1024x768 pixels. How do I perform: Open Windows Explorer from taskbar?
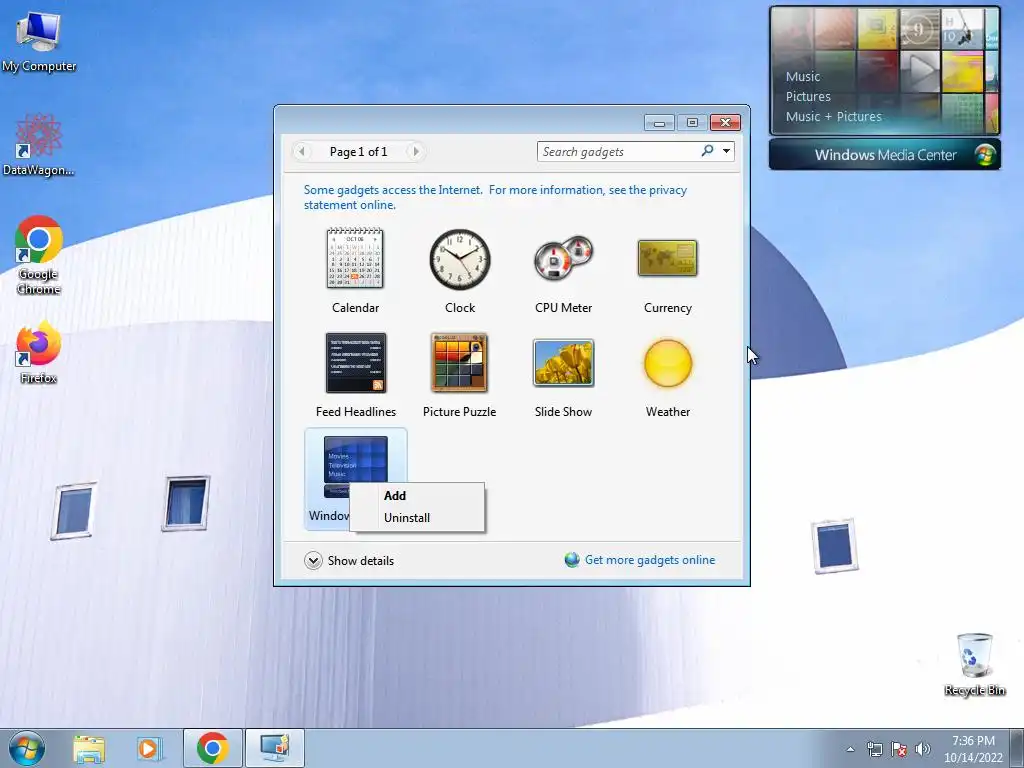pos(89,748)
